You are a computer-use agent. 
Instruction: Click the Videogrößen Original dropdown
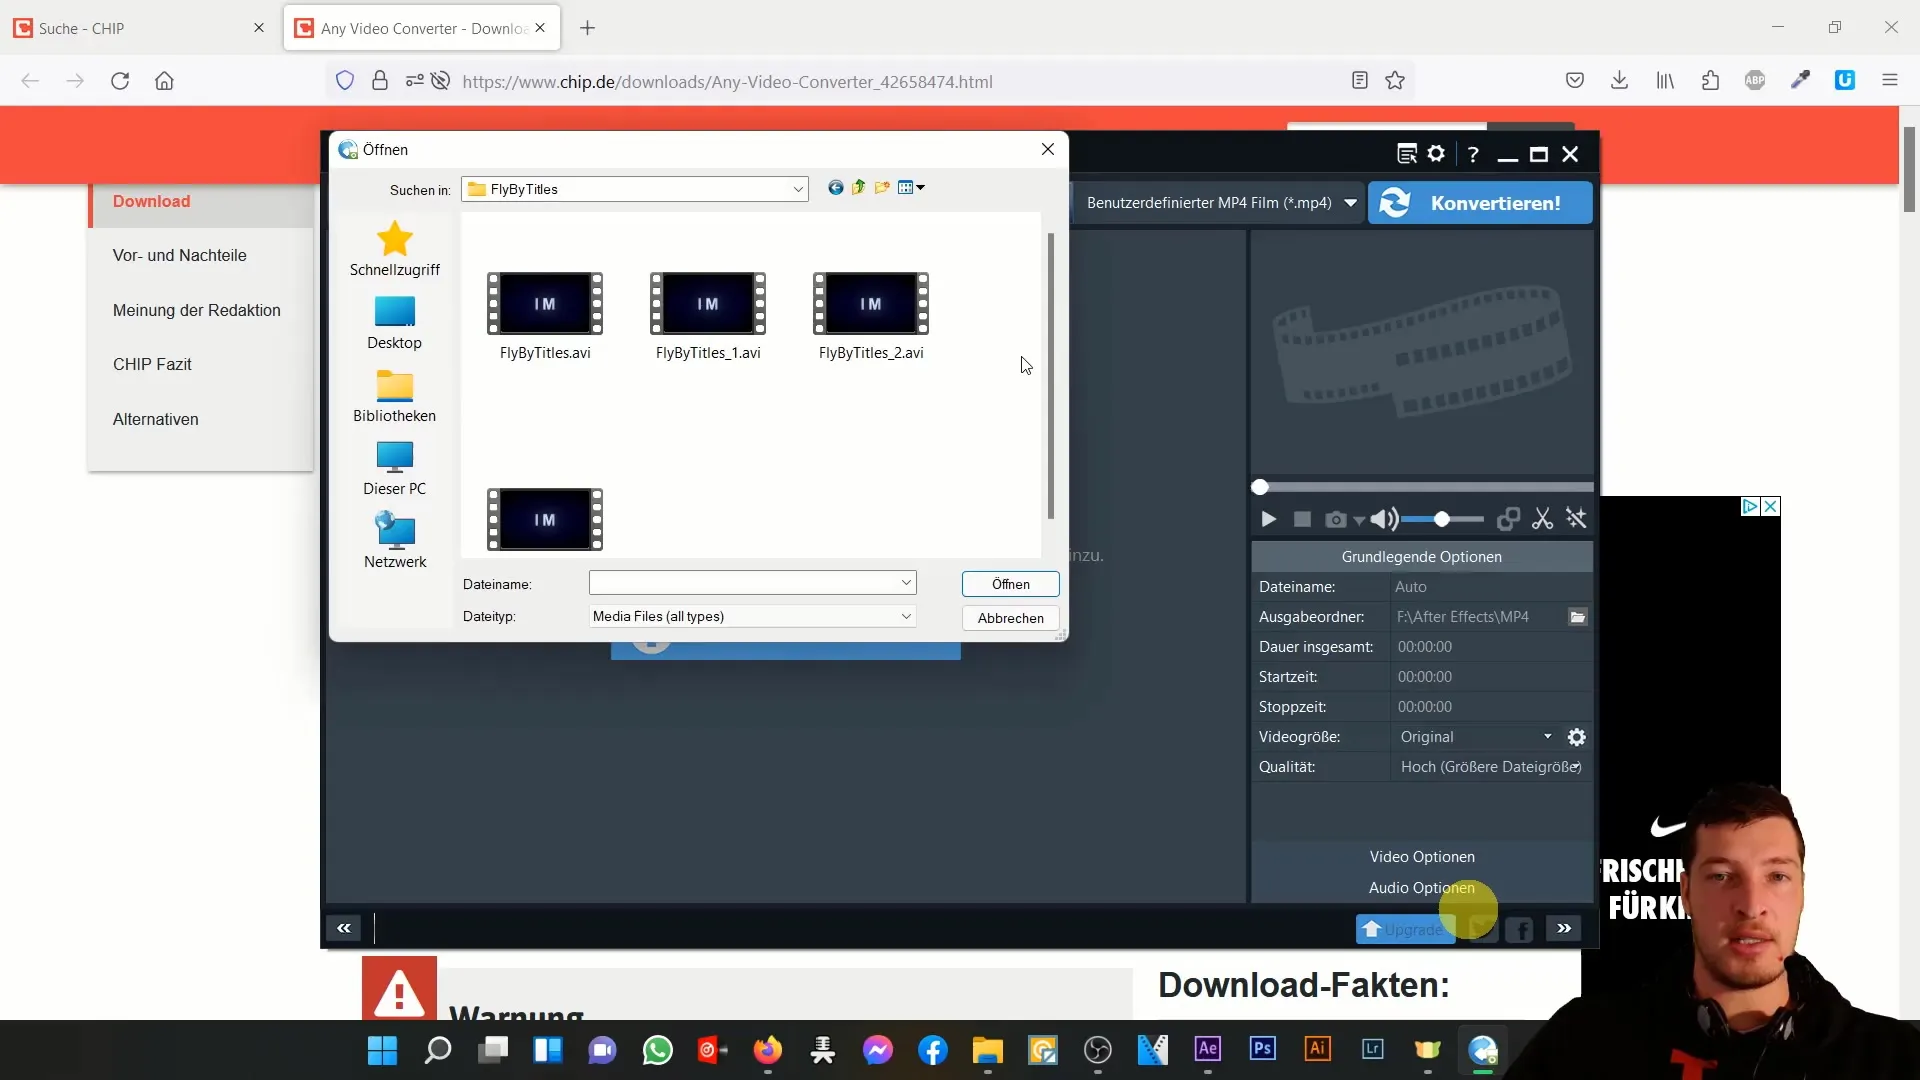1474,736
